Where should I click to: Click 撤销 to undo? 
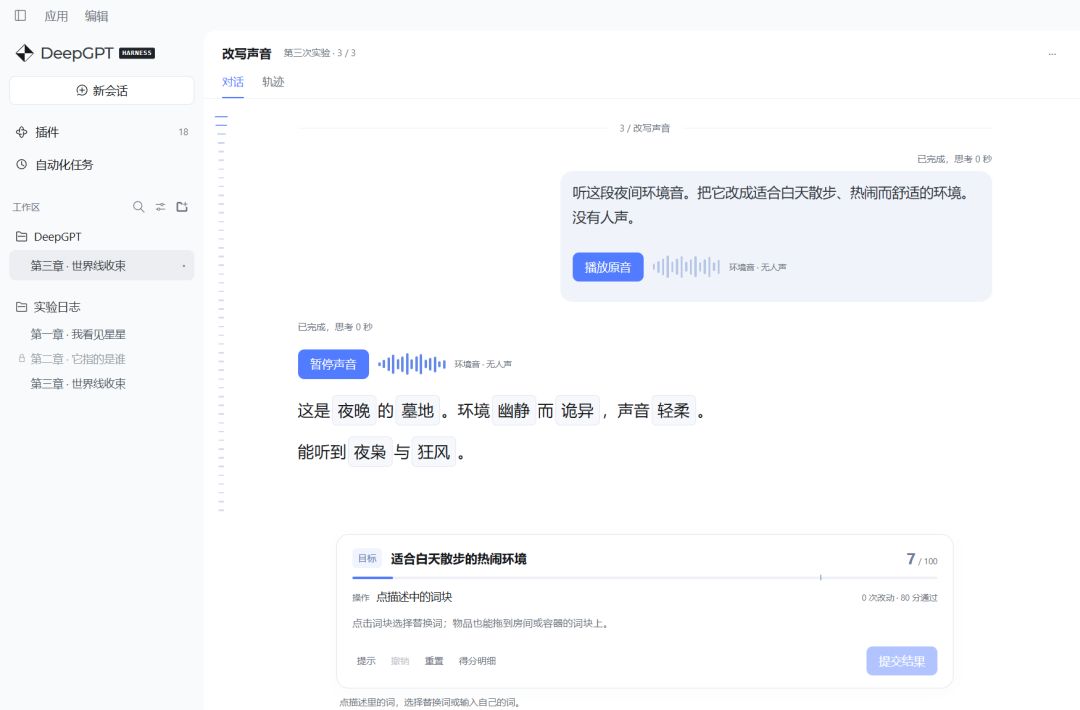(400, 661)
